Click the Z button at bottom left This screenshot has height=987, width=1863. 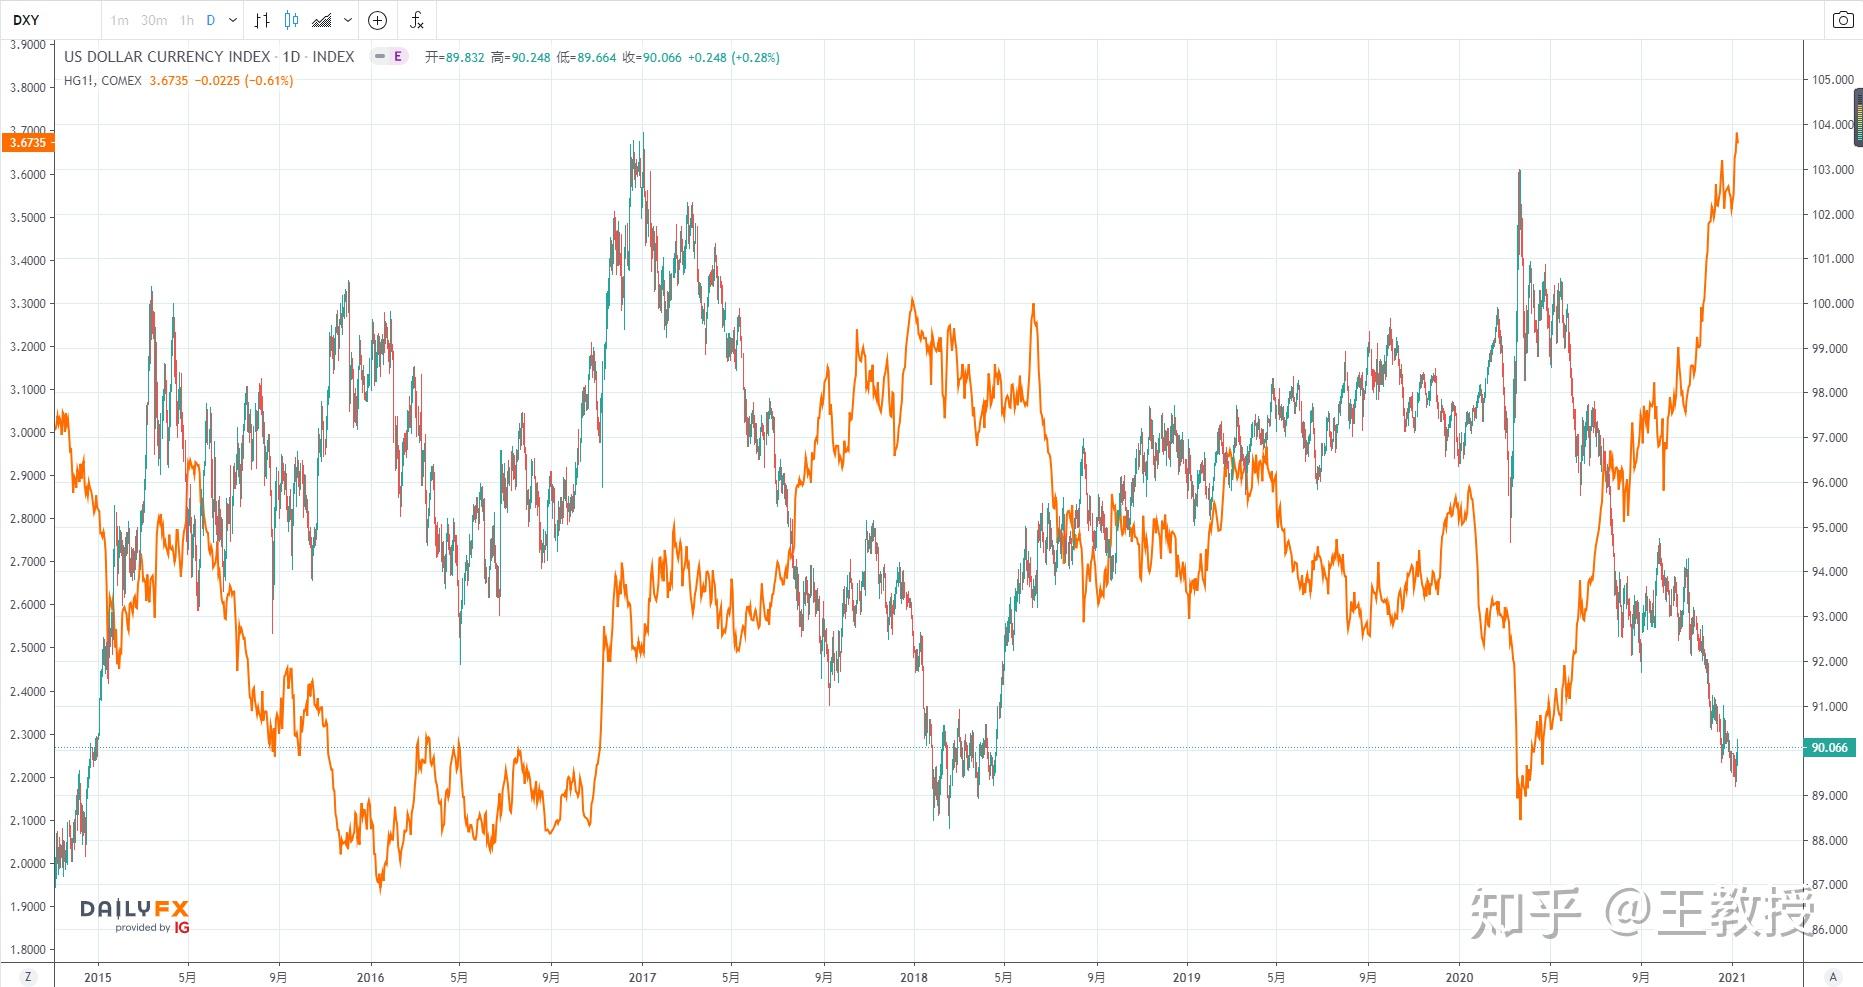27,977
